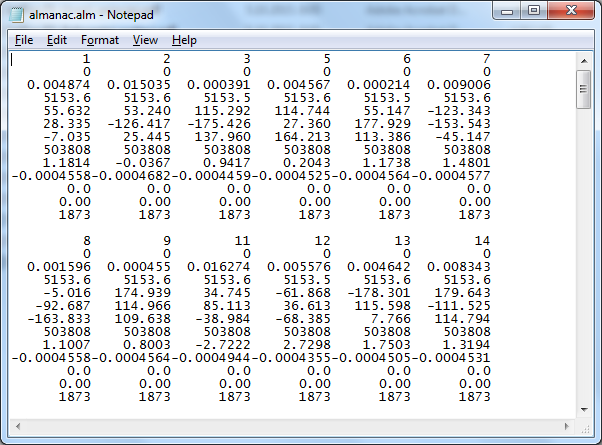Click the value 0.004874
The width and height of the screenshot is (602, 445).
[59, 85]
